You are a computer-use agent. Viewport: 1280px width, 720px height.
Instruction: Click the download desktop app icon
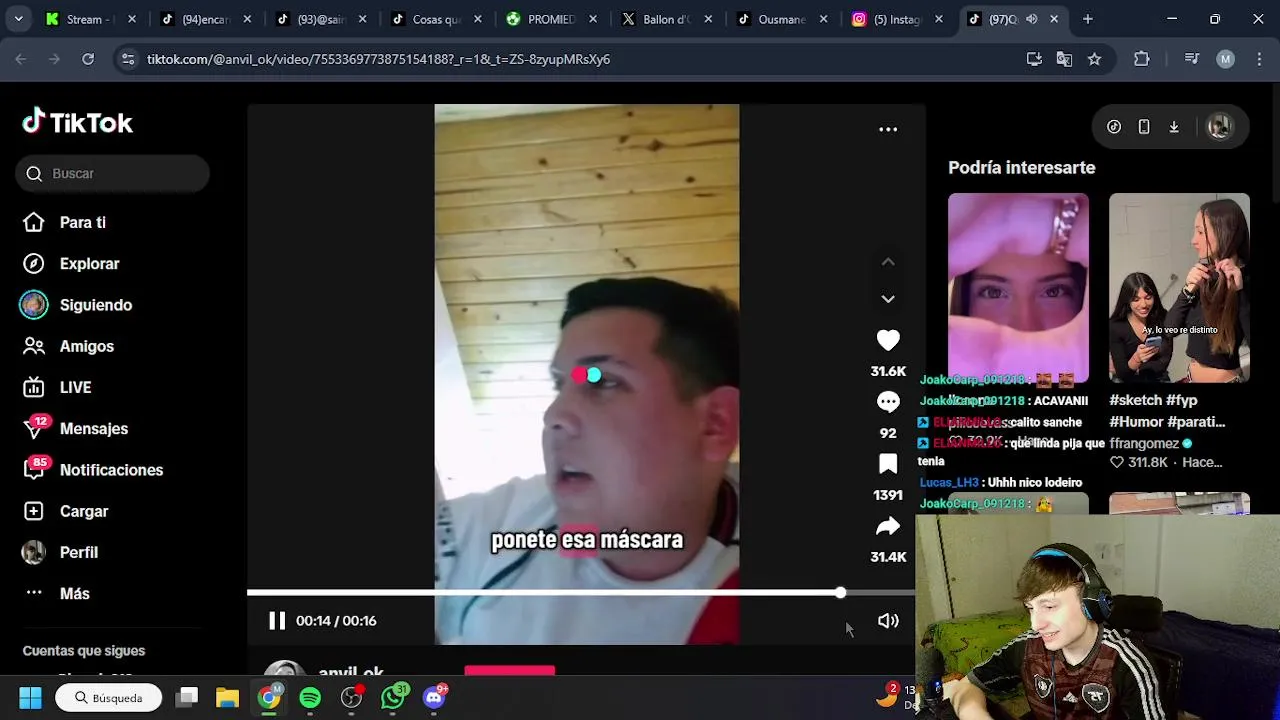point(1174,127)
